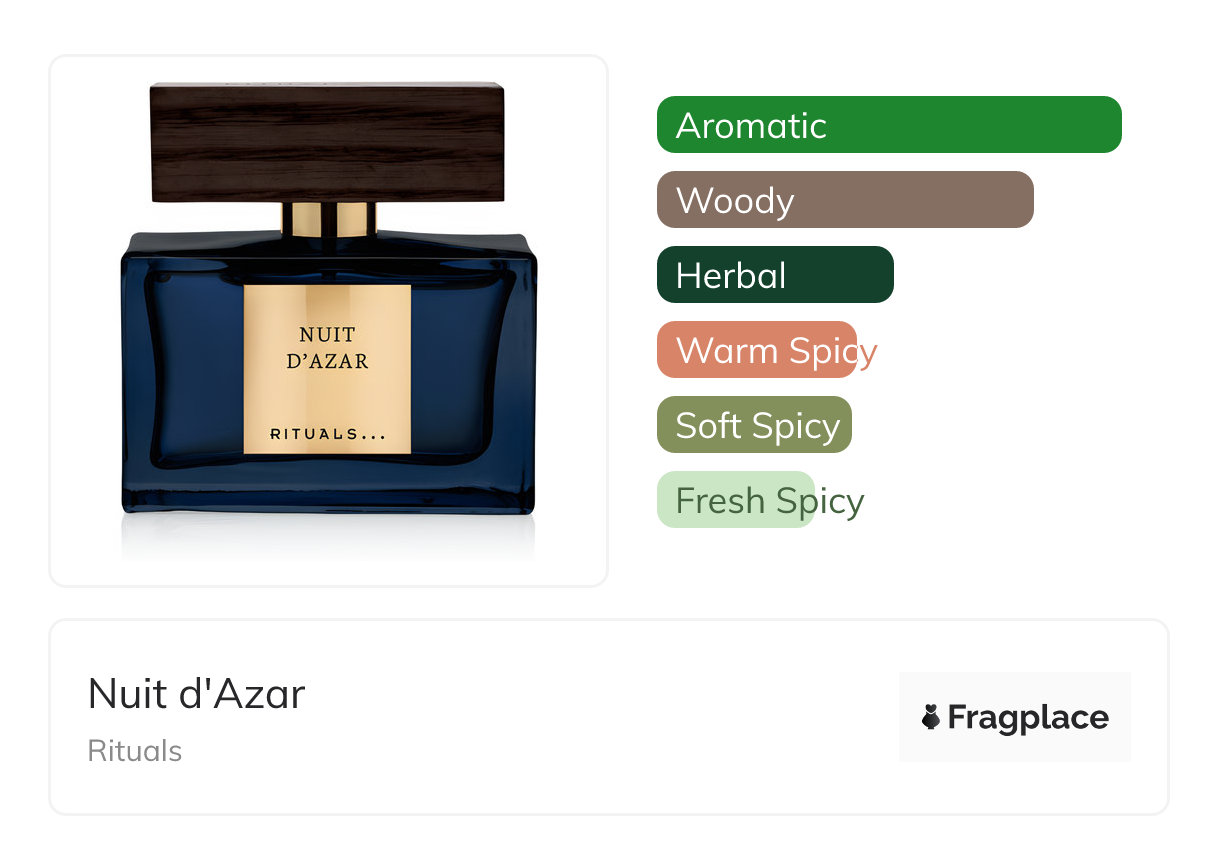Click the RITUALS... text on gold label

tap(327, 434)
